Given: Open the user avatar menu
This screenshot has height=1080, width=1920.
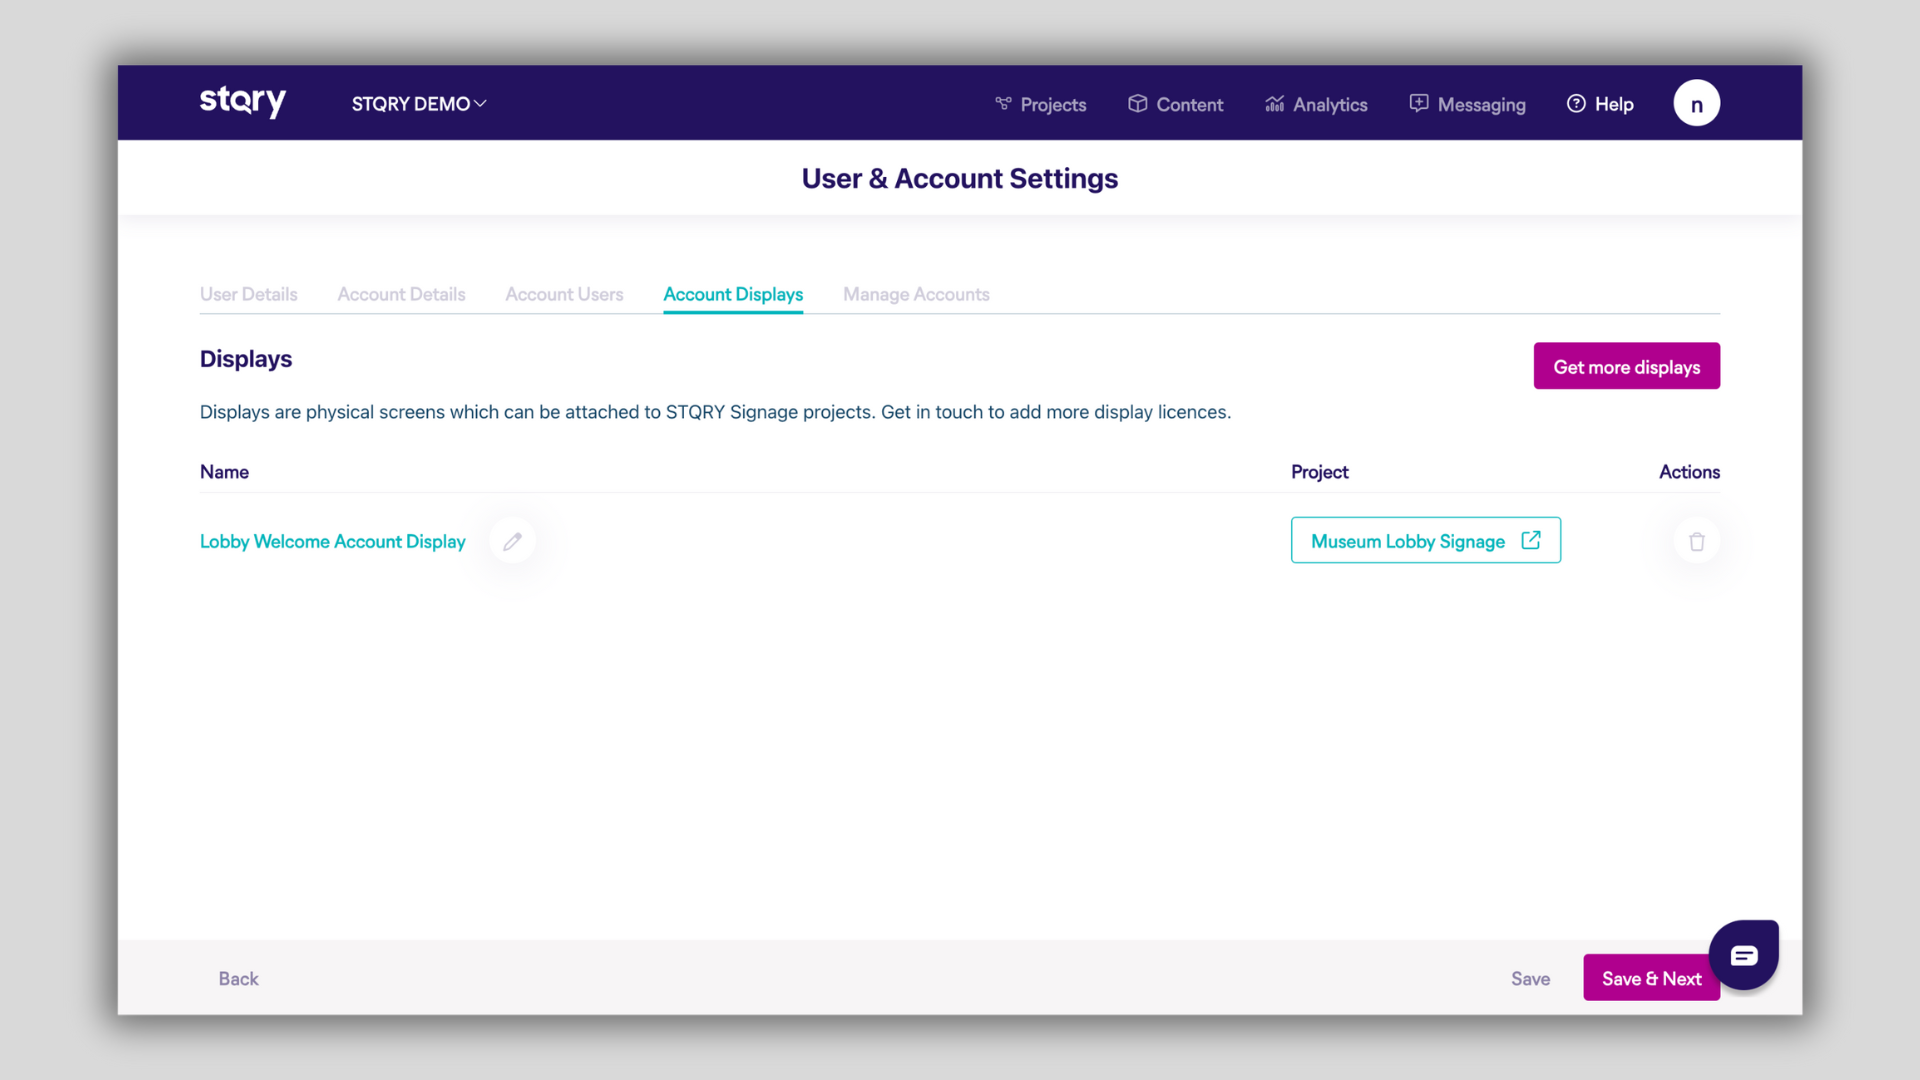Looking at the screenshot, I should click(1696, 103).
